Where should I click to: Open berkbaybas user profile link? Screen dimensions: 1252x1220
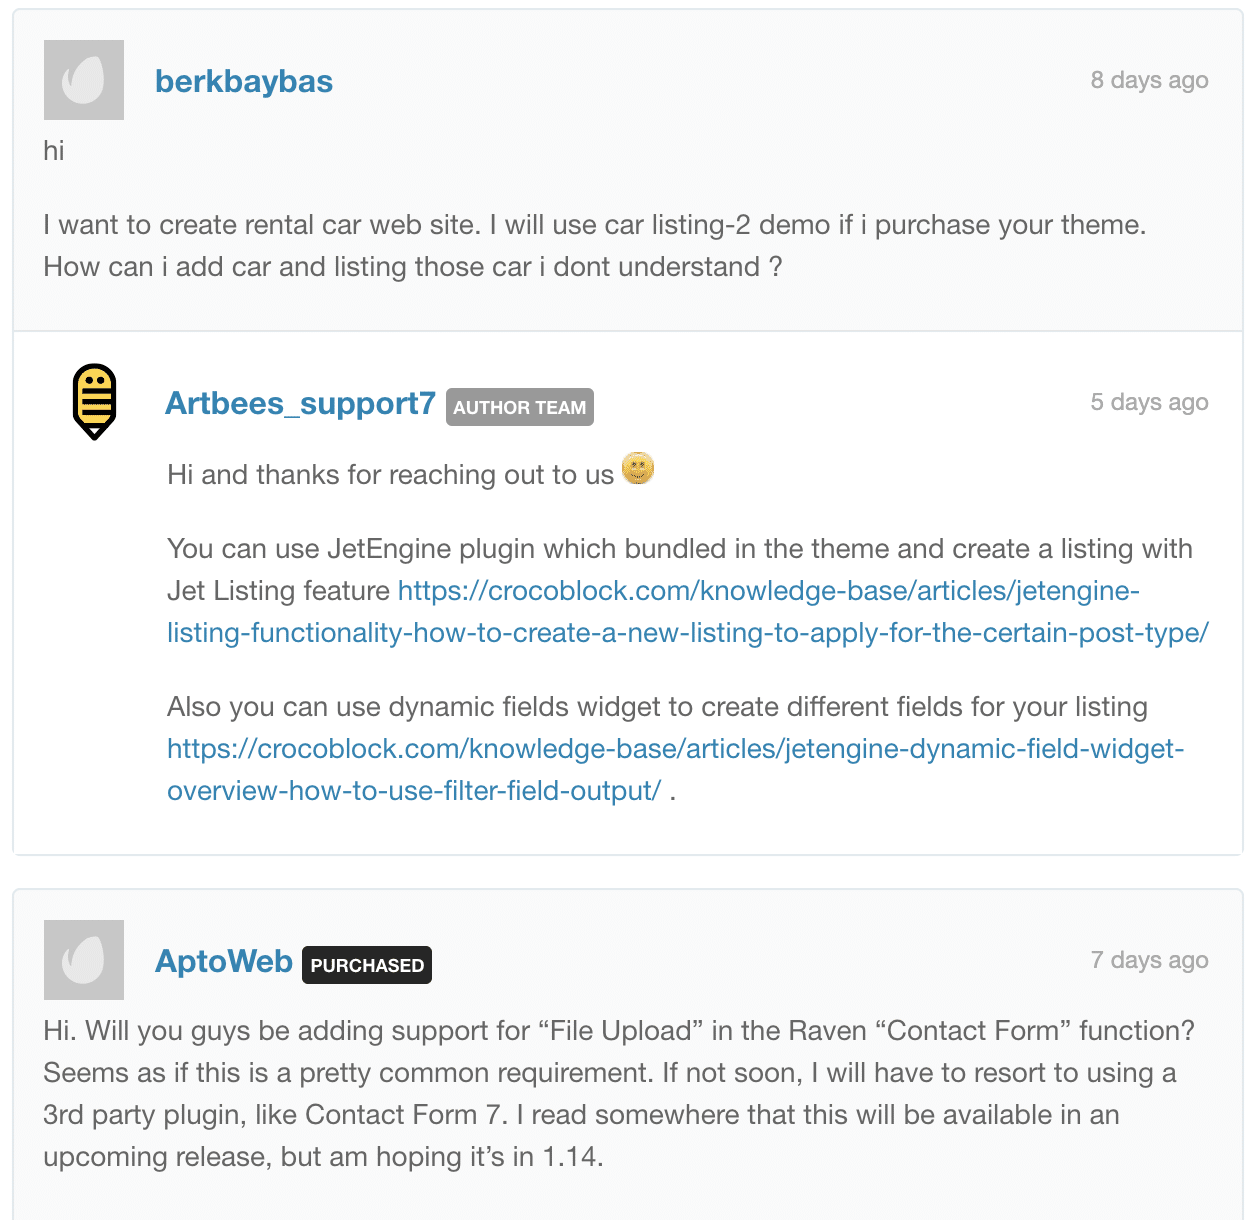point(244,81)
